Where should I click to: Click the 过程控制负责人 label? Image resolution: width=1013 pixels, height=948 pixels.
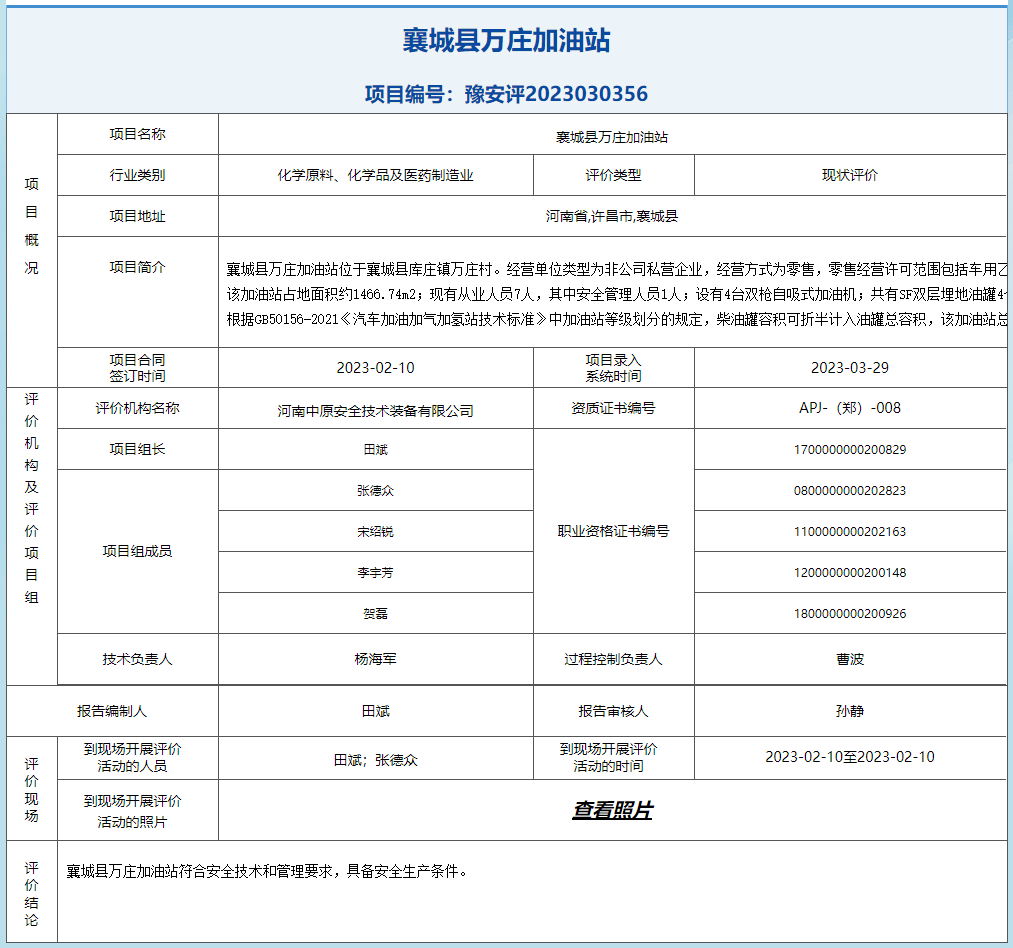613,659
